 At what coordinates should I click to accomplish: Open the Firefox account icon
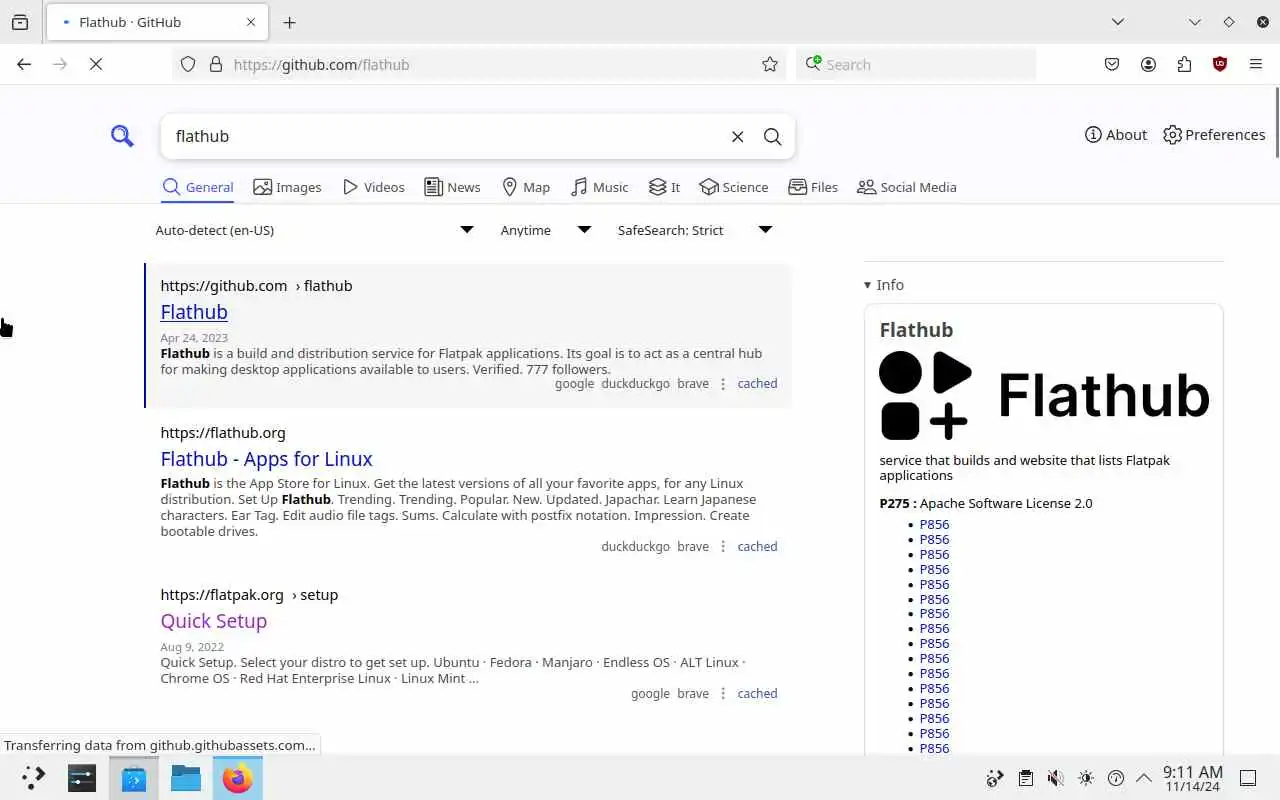point(1148,64)
